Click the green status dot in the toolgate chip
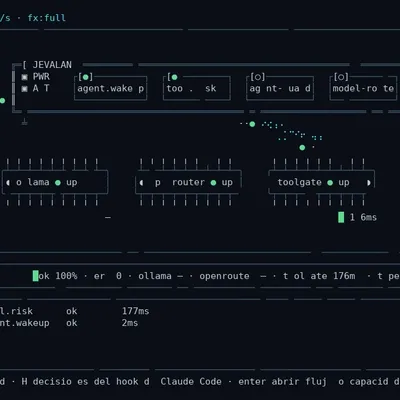 point(330,183)
